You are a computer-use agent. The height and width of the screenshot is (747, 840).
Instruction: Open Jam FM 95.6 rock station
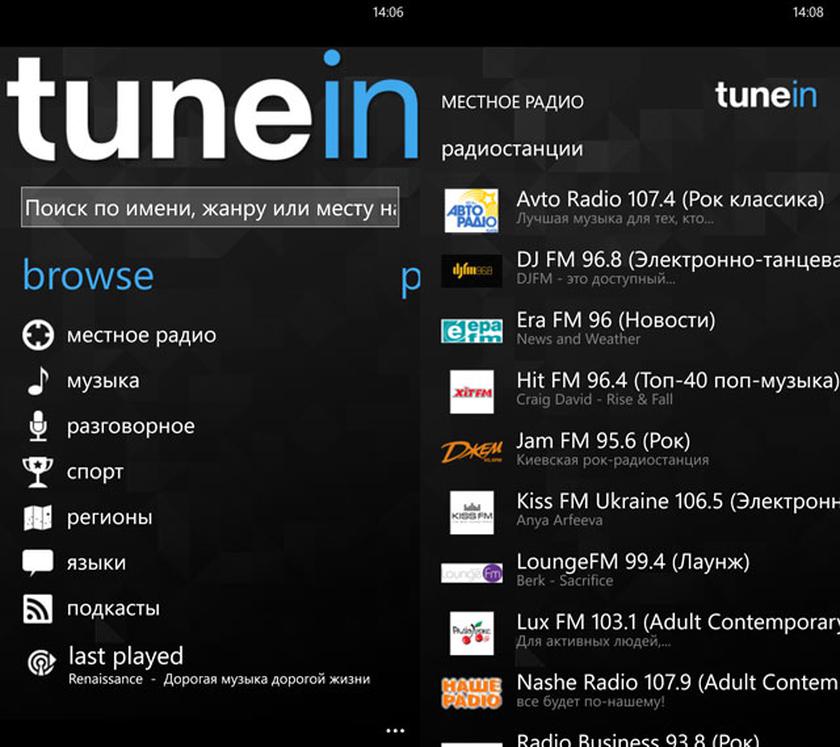coord(602,441)
